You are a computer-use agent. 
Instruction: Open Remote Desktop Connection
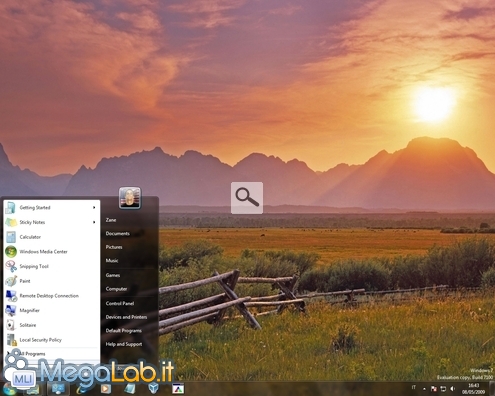[52, 296]
